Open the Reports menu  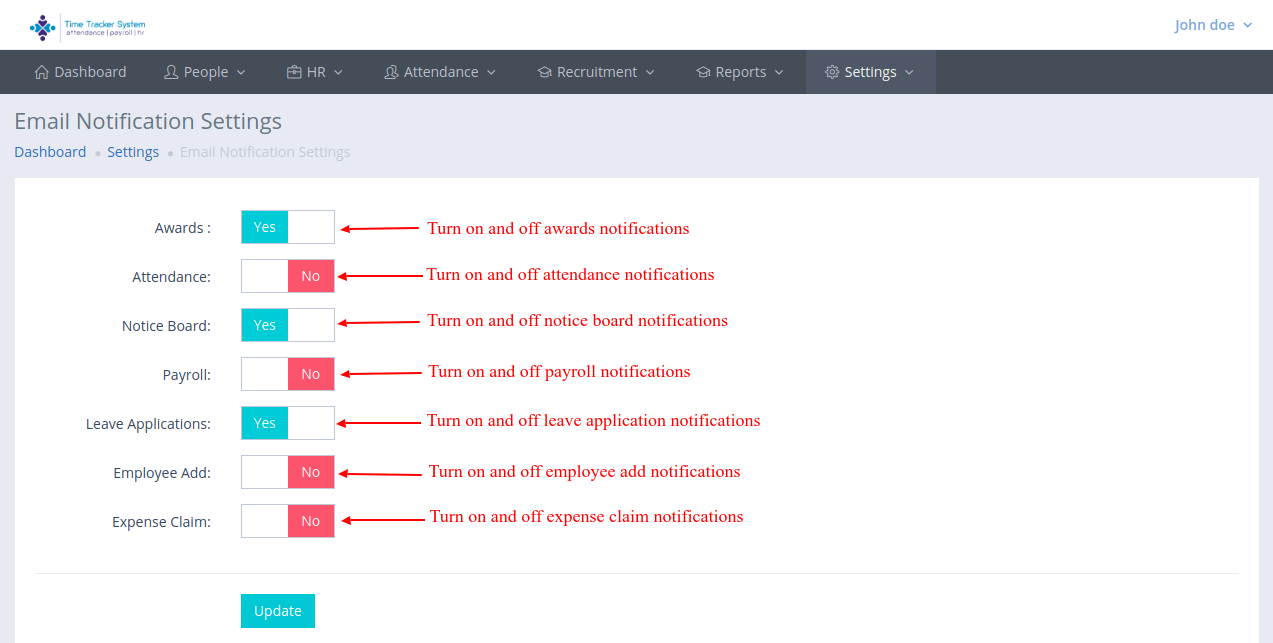tap(741, 72)
